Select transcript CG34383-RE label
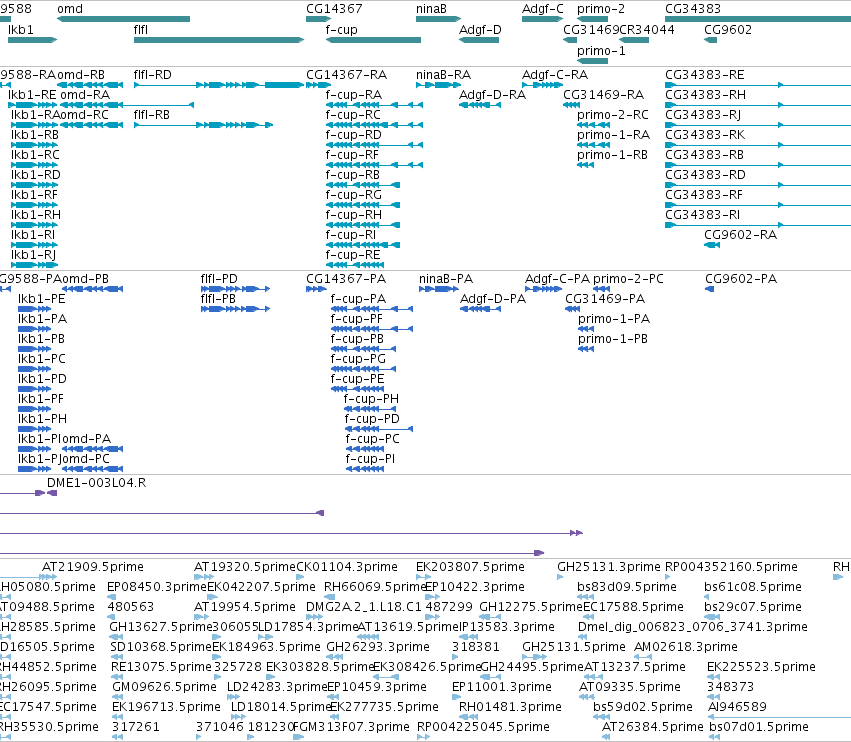The image size is (851, 742). [x=704, y=74]
